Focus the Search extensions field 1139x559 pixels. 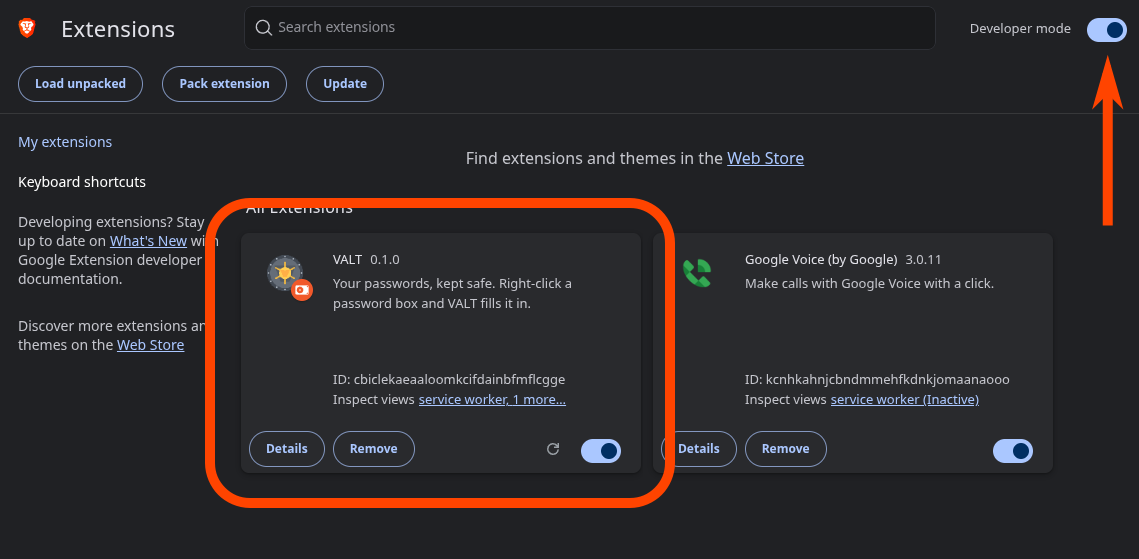click(590, 28)
